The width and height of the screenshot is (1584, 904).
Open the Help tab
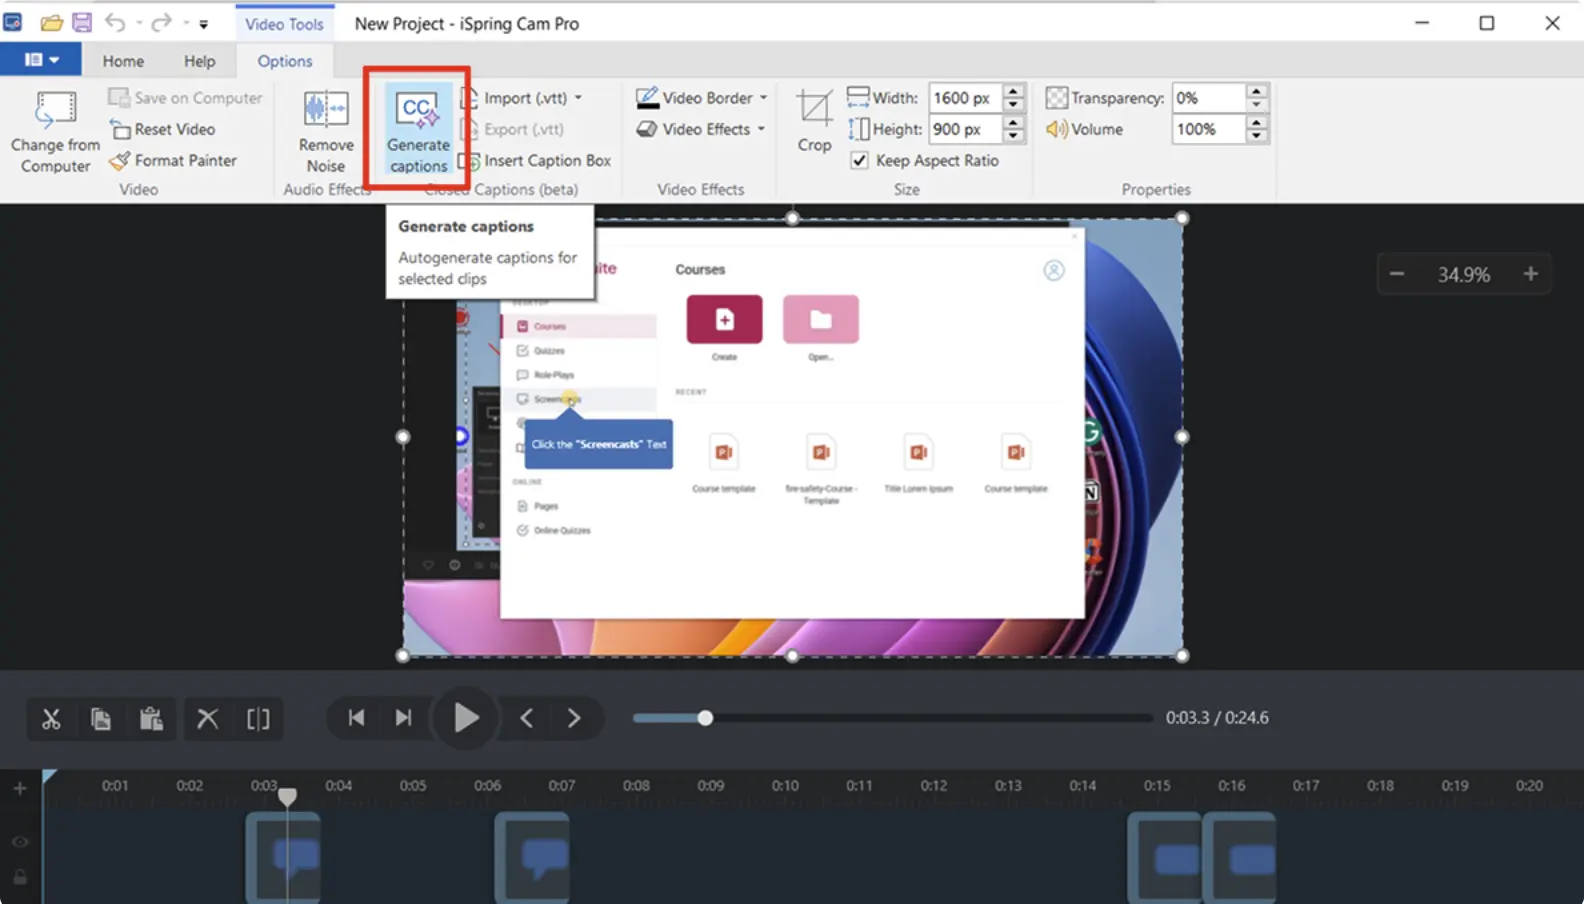(x=199, y=61)
